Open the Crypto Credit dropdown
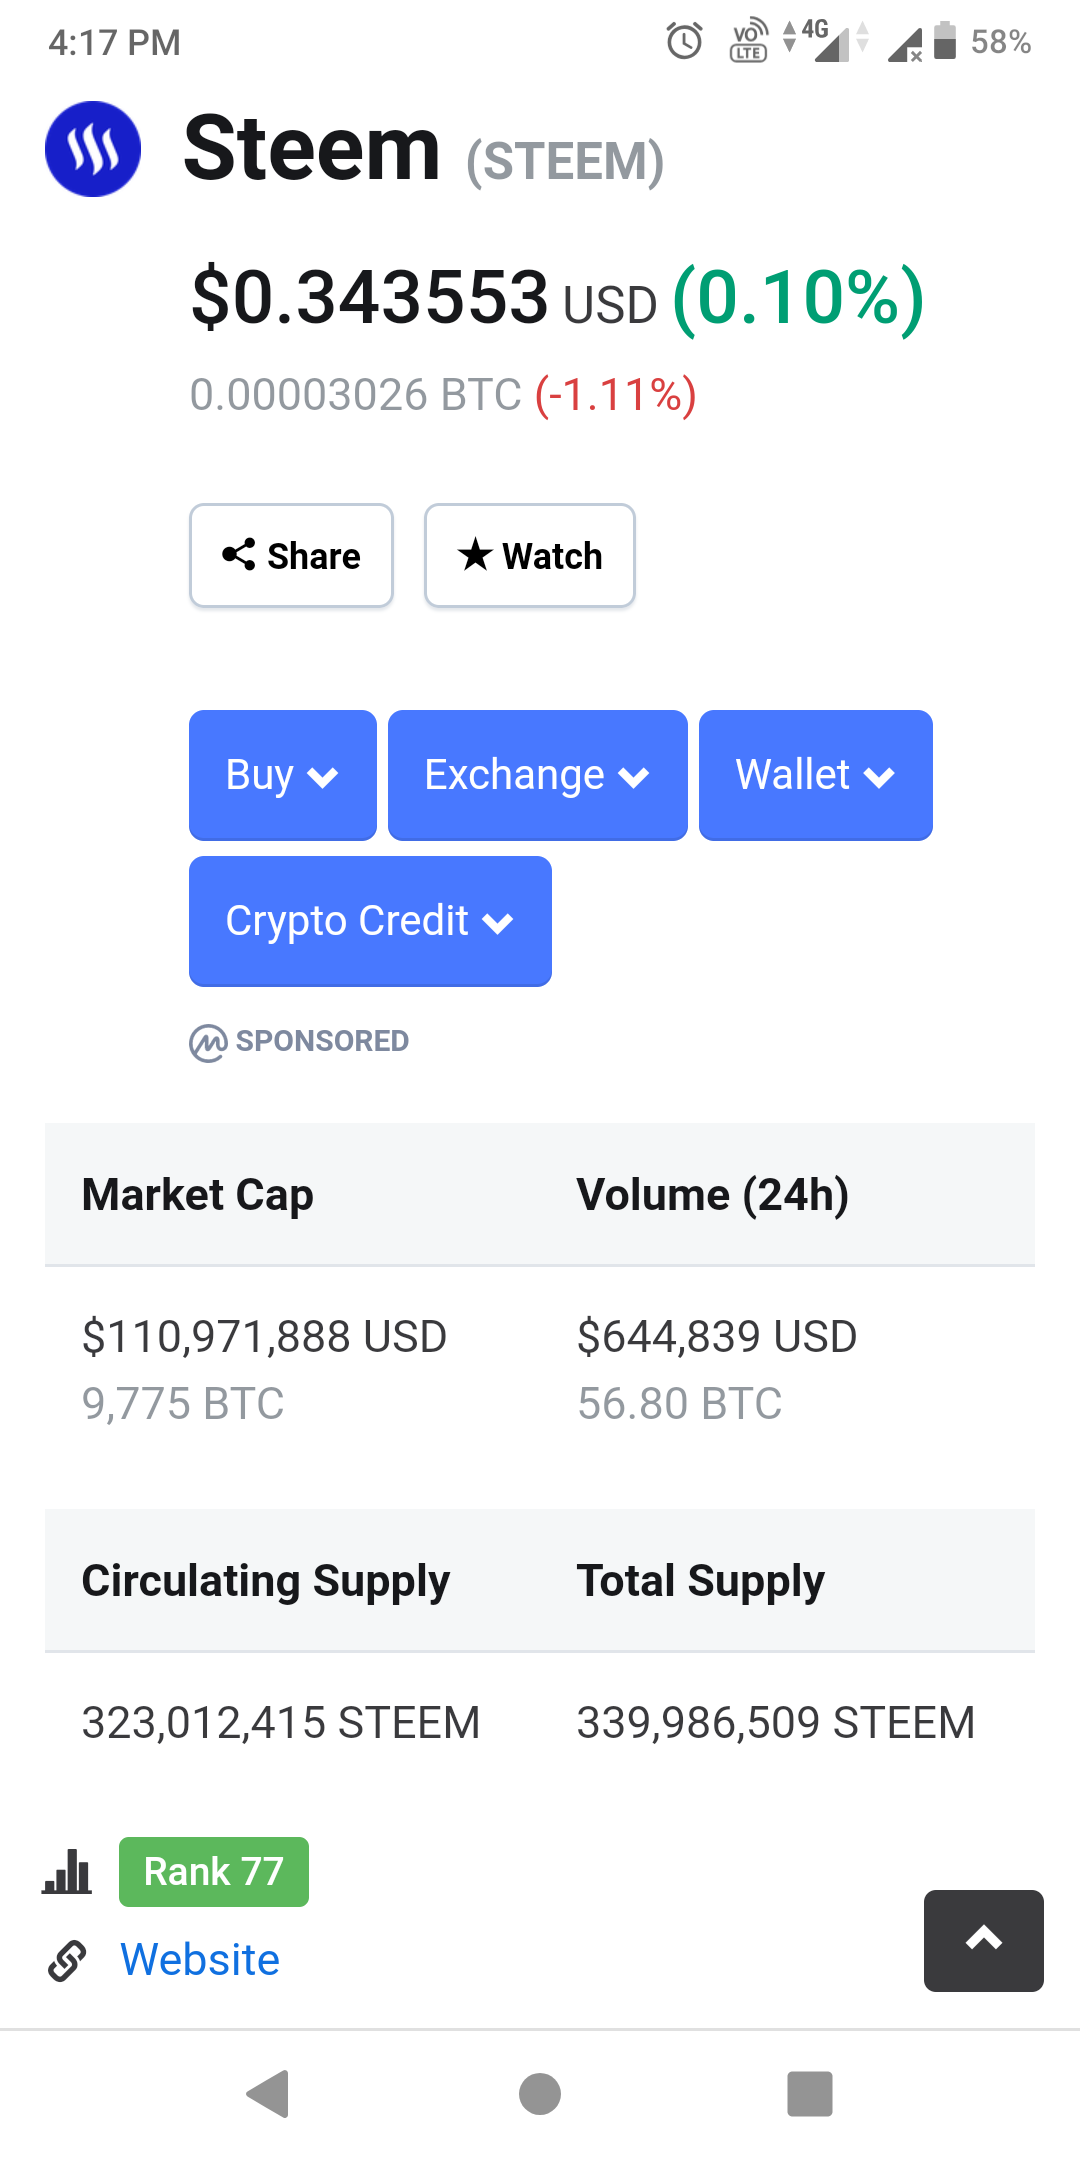This screenshot has width=1080, height=2160. click(370, 921)
